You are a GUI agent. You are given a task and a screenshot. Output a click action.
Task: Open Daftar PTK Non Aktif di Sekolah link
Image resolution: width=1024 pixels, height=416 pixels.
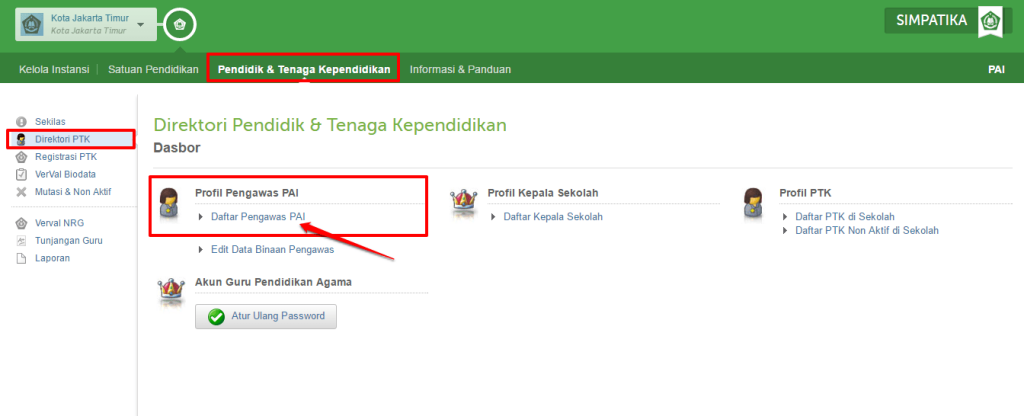point(867,230)
